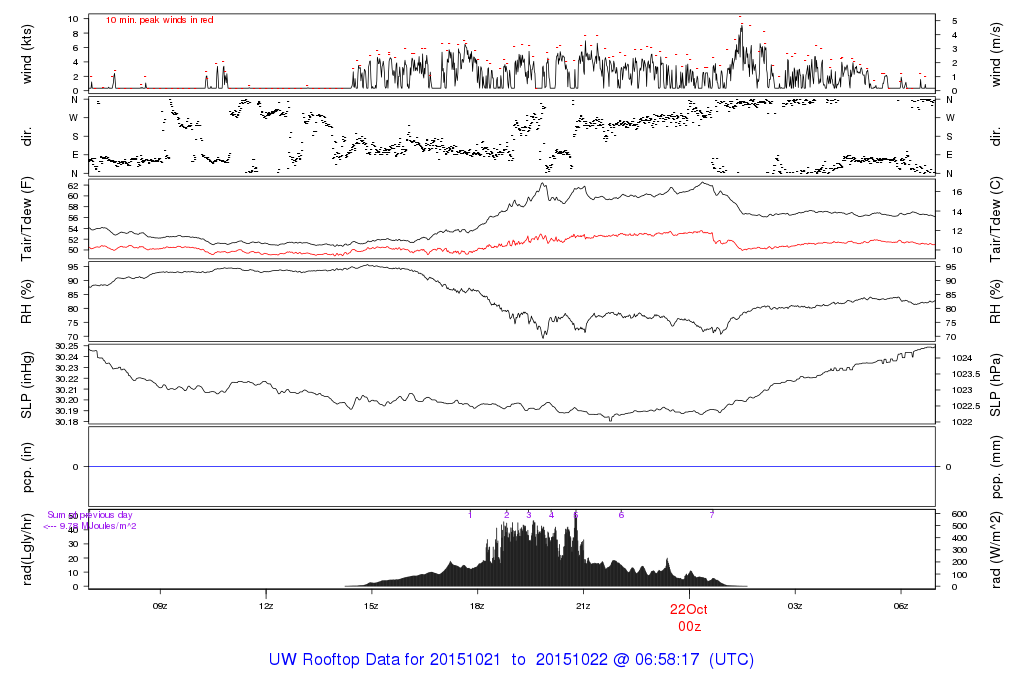Image resolution: width=1024 pixels, height=700 pixels.
Task: Click the '21z' time axis label
Action: [x=583, y=606]
